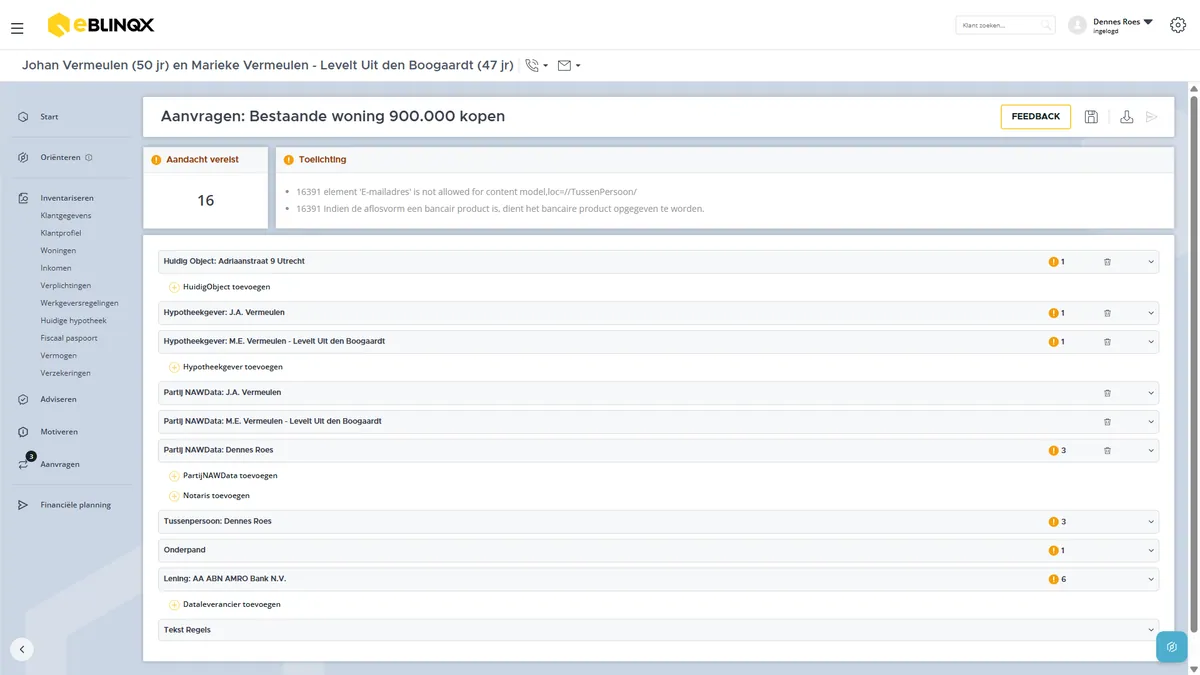The height and width of the screenshot is (675, 1200).
Task: Expand Hypotheekgever J.A. Vermeulen section
Action: (x=1151, y=313)
